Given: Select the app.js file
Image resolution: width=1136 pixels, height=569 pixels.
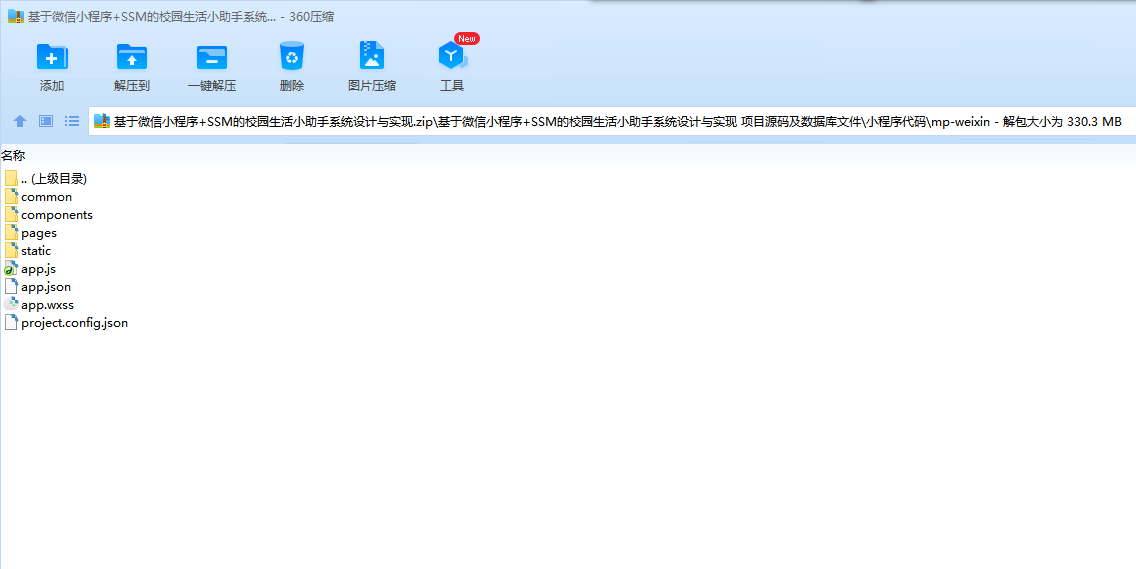Looking at the screenshot, I should point(30,269).
